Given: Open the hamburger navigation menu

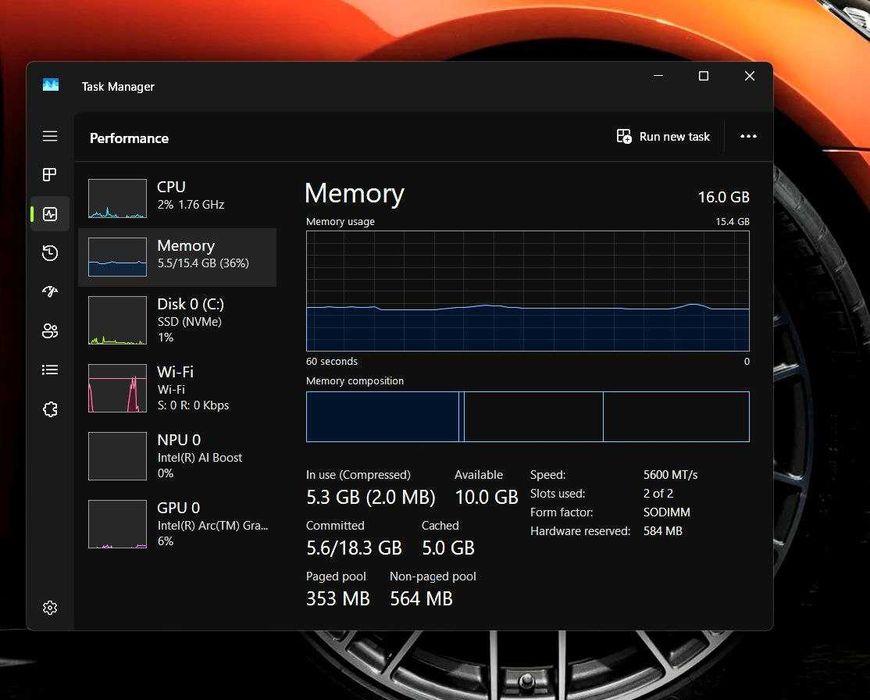Looking at the screenshot, I should pyautogui.click(x=50, y=136).
